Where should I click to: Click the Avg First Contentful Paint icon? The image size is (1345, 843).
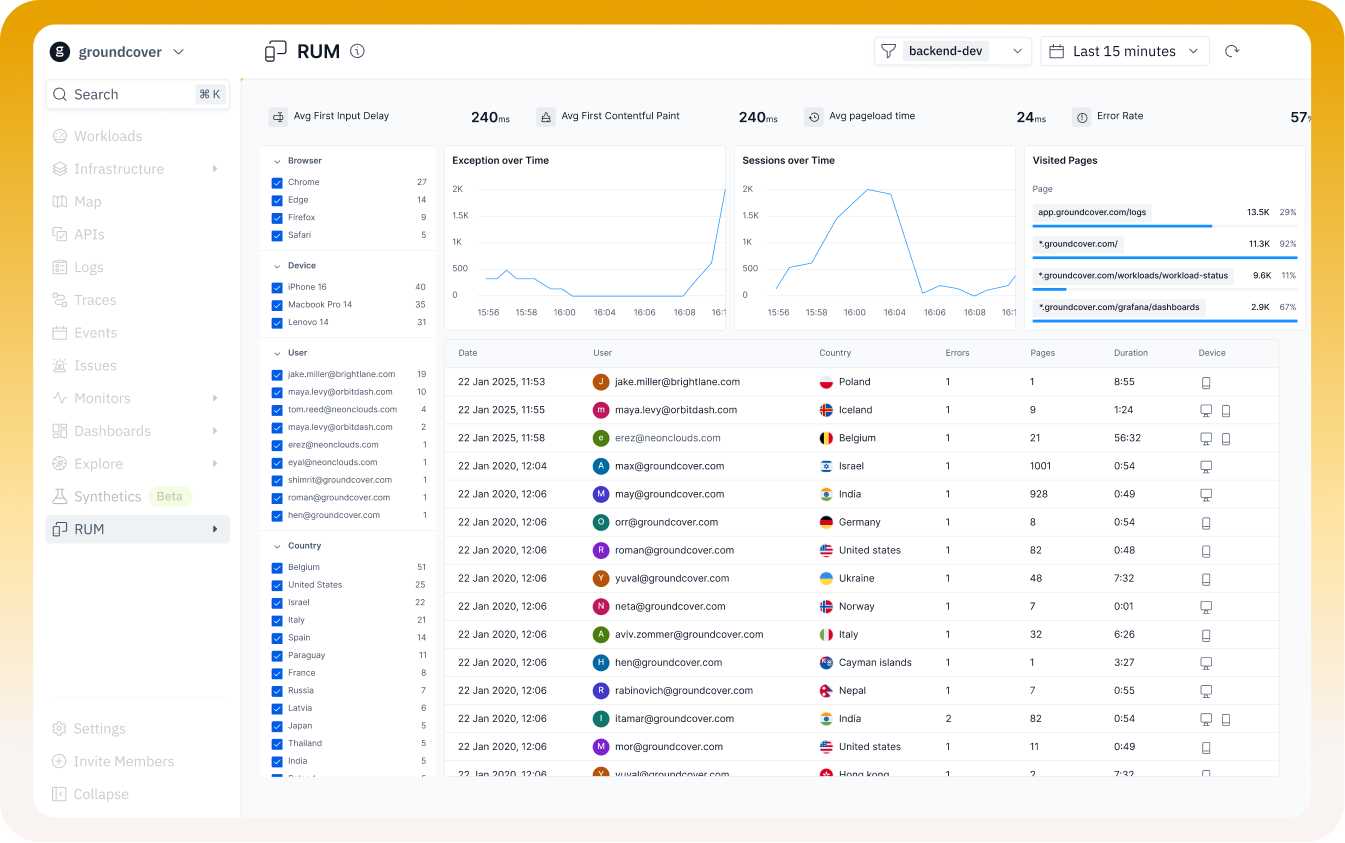pyautogui.click(x=546, y=117)
